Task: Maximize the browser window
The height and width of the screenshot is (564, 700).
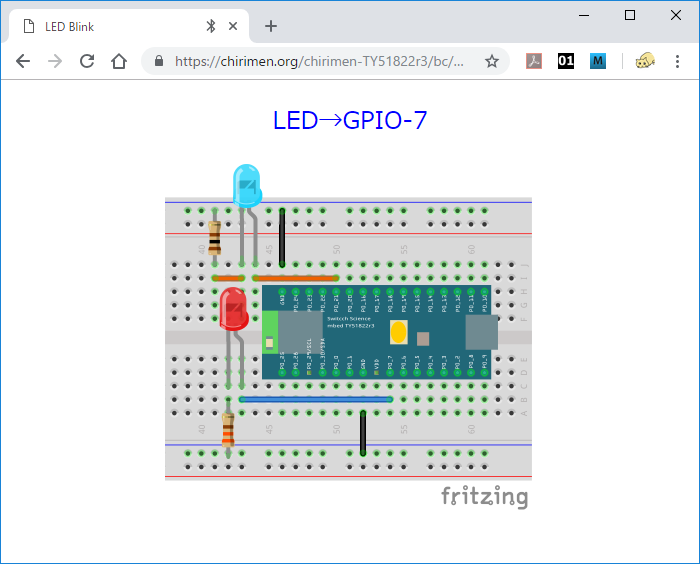Action: (x=630, y=15)
